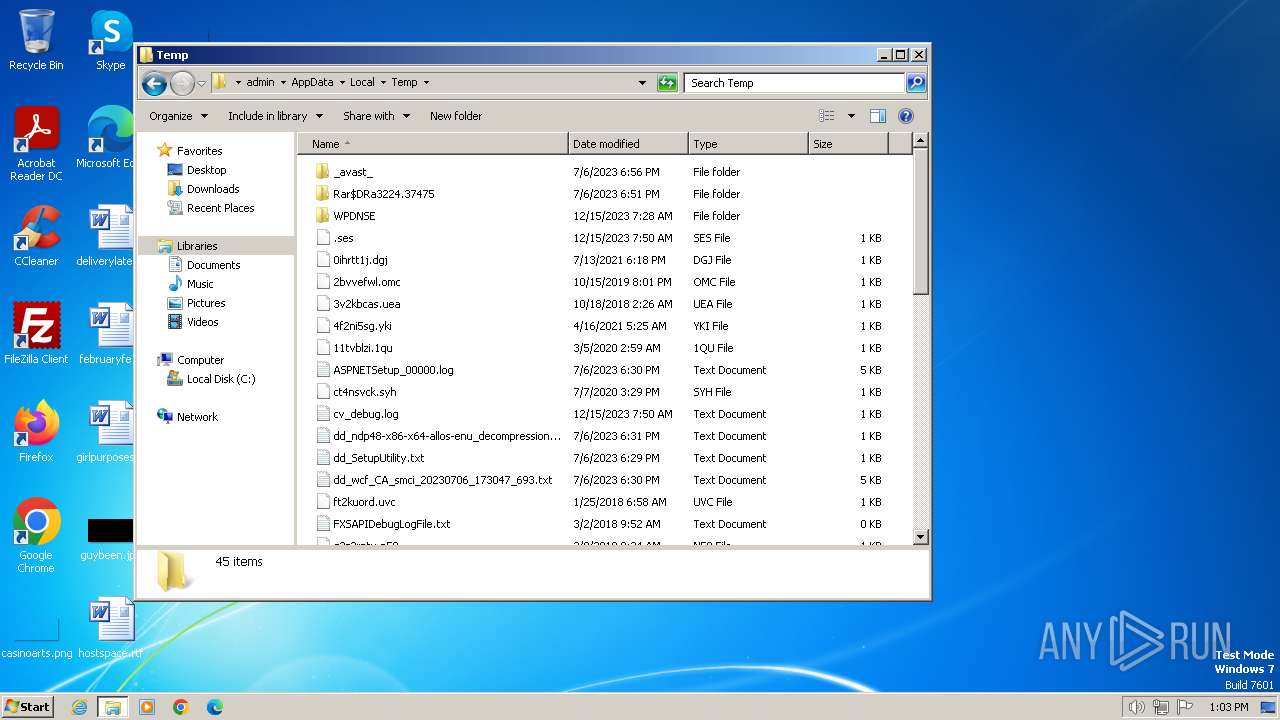
Task: Open Chrome from the taskbar
Action: pyautogui.click(x=180, y=707)
